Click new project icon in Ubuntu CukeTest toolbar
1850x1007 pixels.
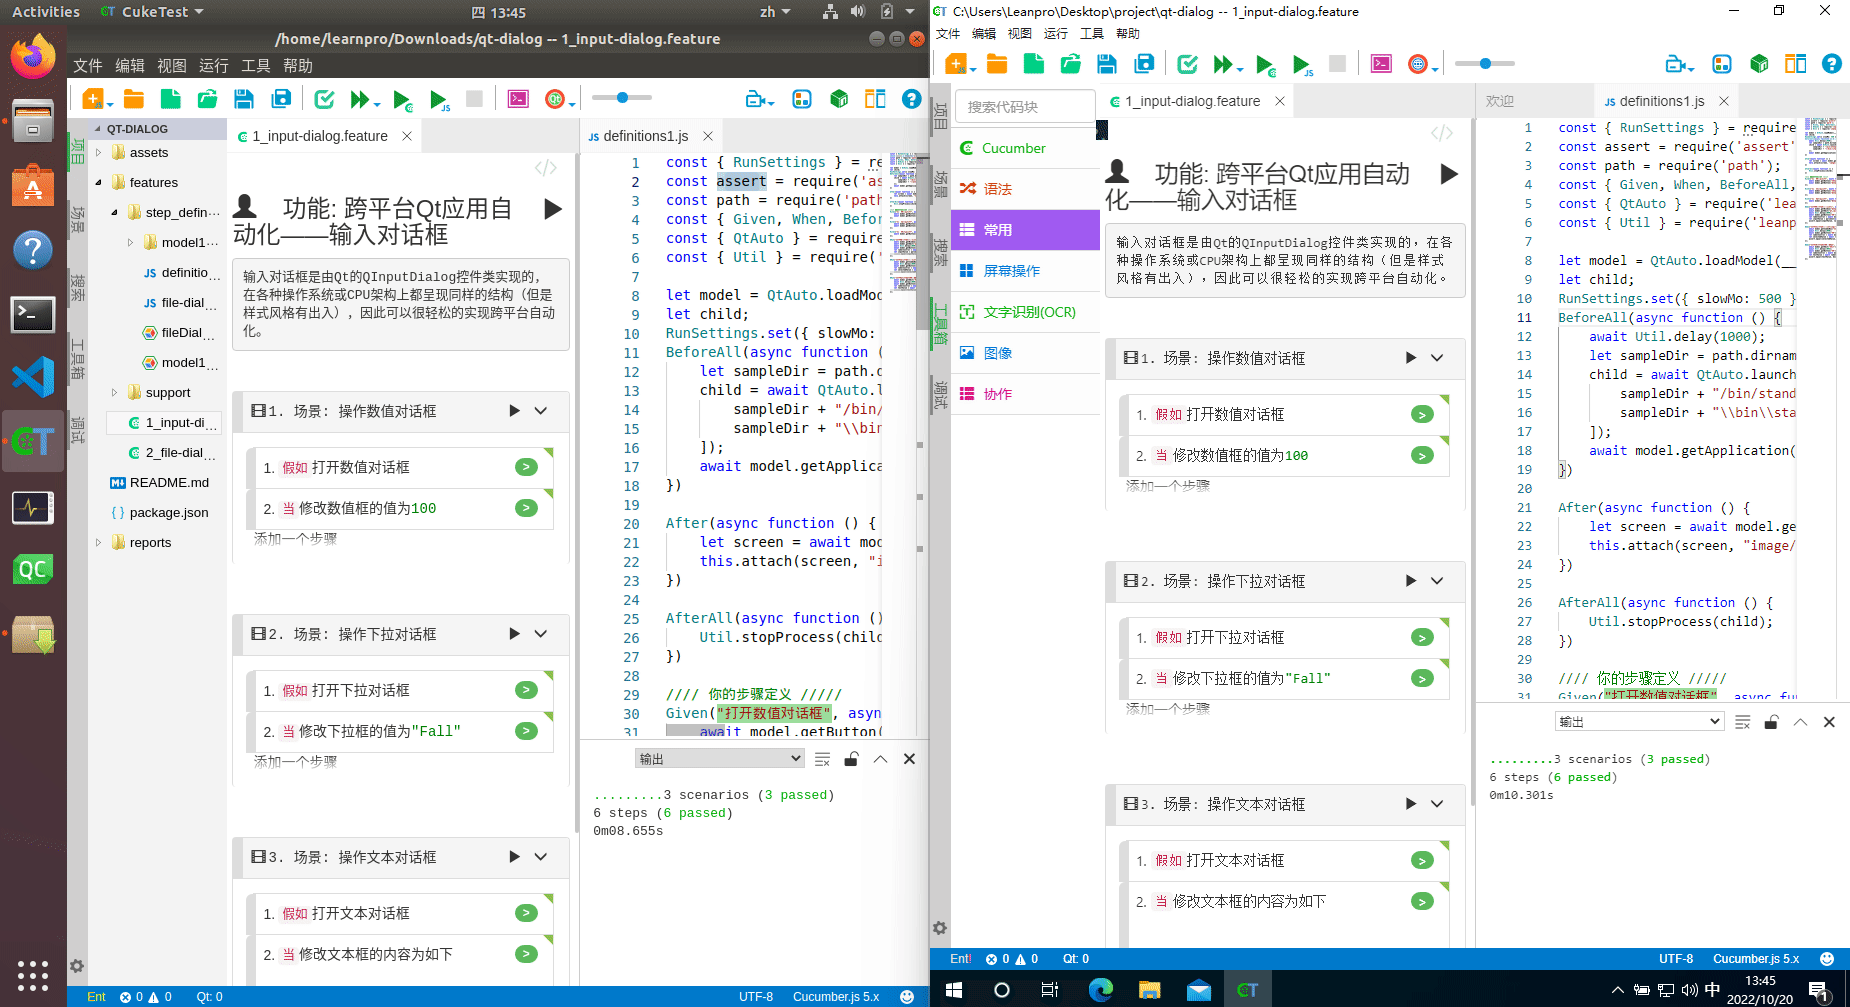pos(93,99)
